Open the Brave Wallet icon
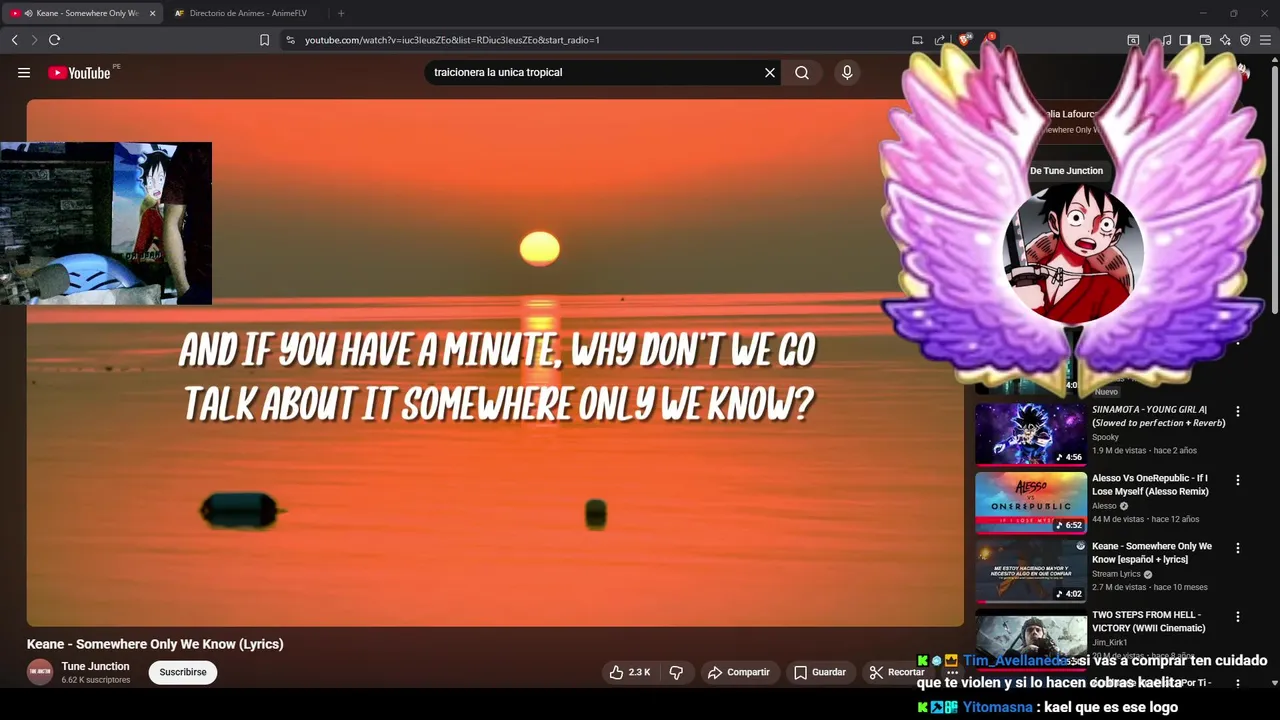 [1205, 40]
